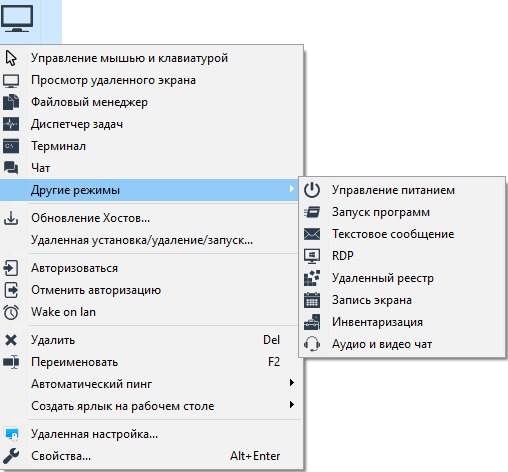The image size is (508, 472).
Task: Click the rename icon beside Переименовать
Action: 11,362
